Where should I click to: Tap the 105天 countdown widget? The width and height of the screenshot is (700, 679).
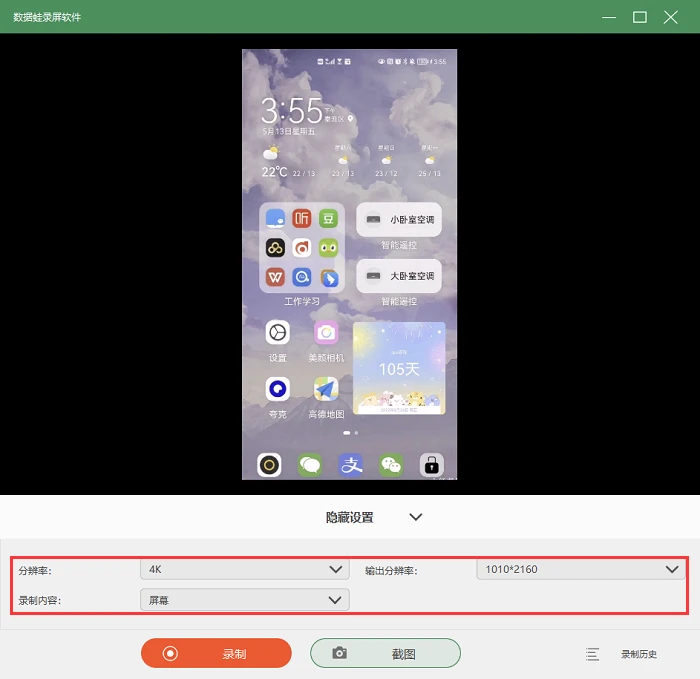[399, 369]
